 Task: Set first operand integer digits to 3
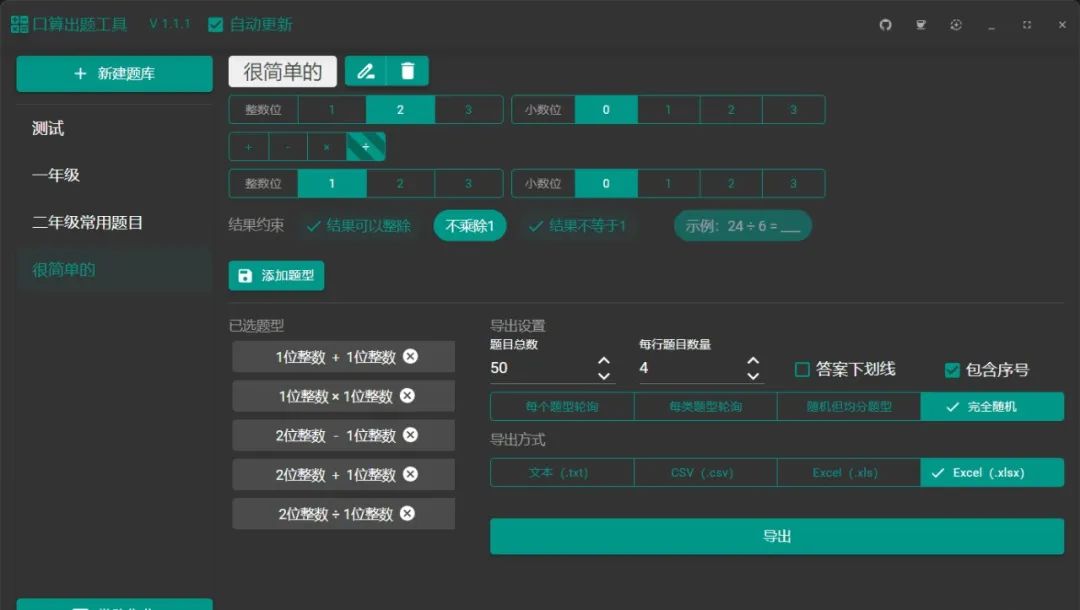(468, 109)
